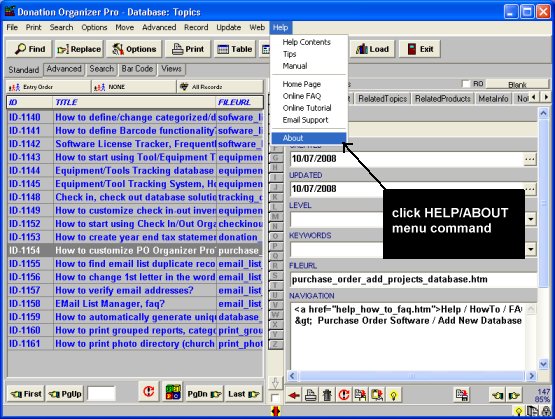
Task: Select About in the Help menu
Action: (x=309, y=138)
